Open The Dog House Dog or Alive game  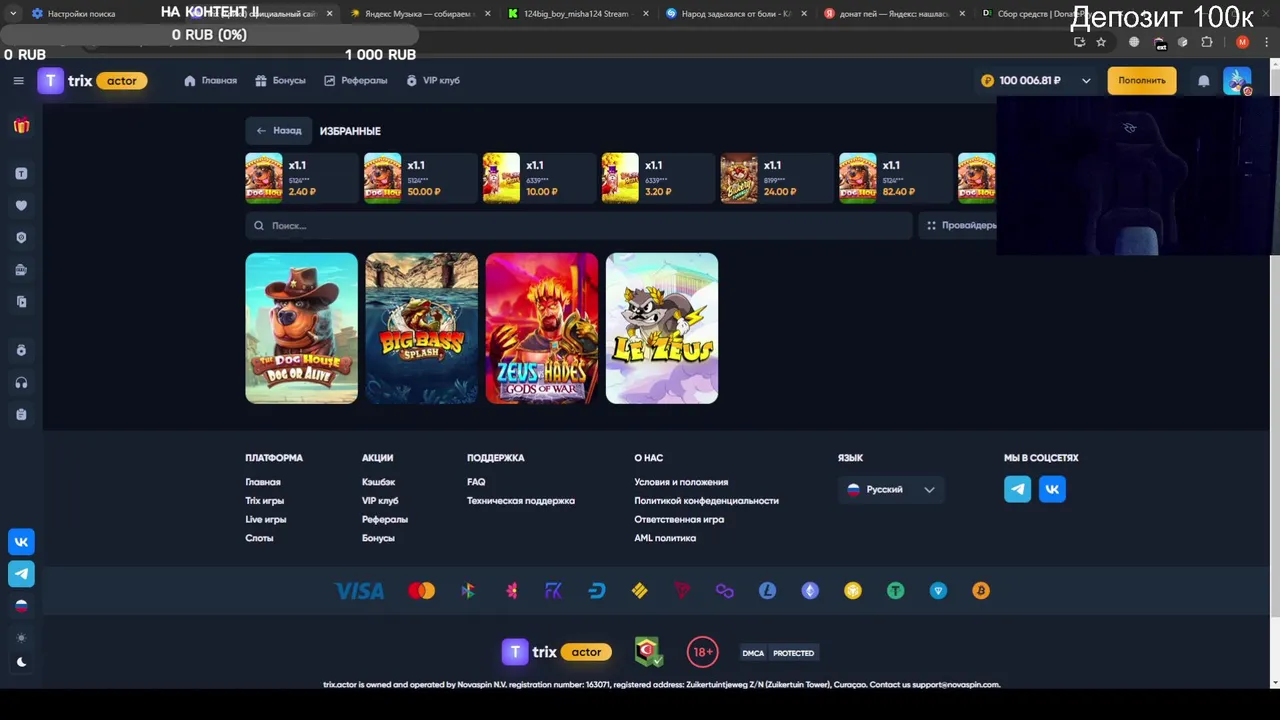coord(301,328)
